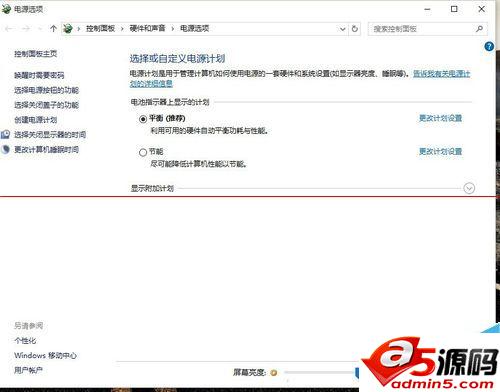Maximize the Power Options window
Image resolution: width=500 pixels, height=392 pixels.
point(454,9)
